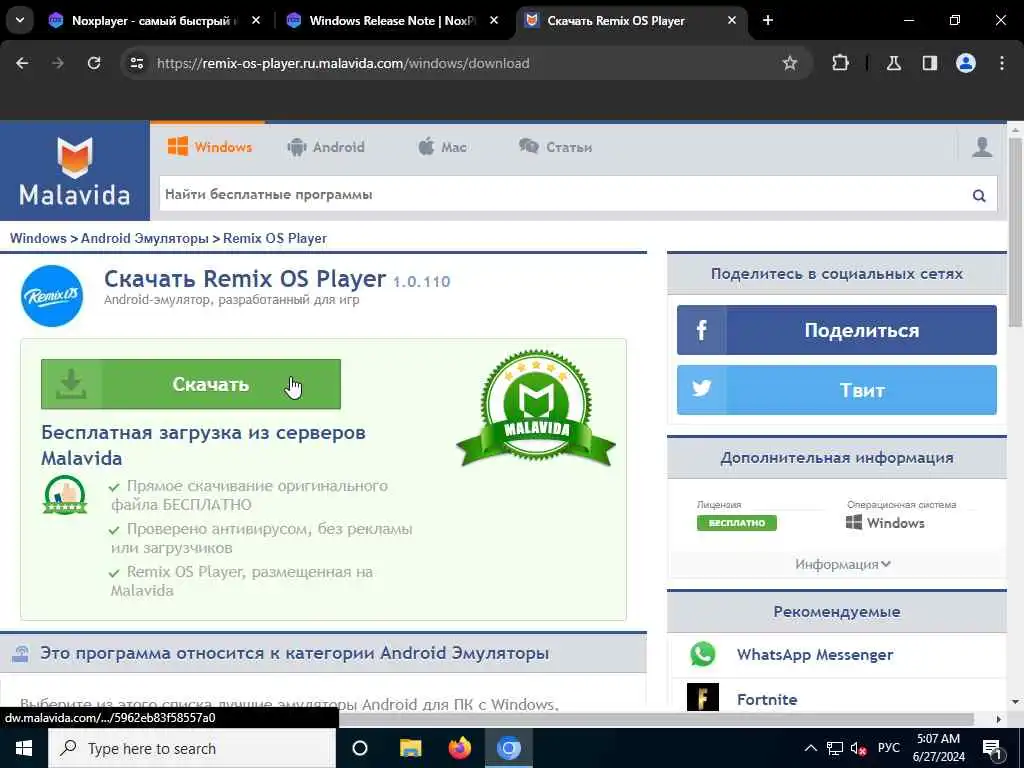
Task: Open a new browser tab
Action: (768, 21)
